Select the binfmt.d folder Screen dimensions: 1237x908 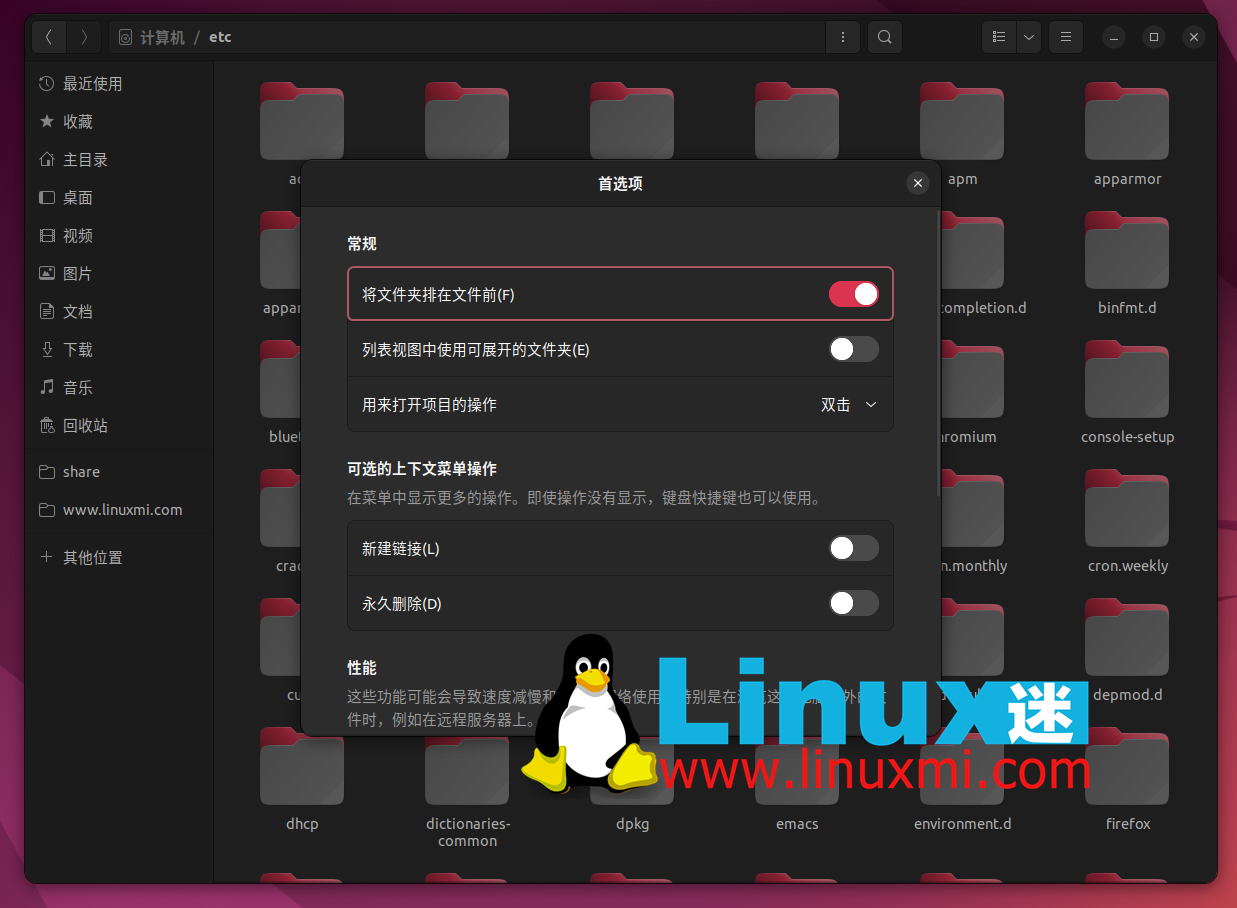(x=1127, y=264)
